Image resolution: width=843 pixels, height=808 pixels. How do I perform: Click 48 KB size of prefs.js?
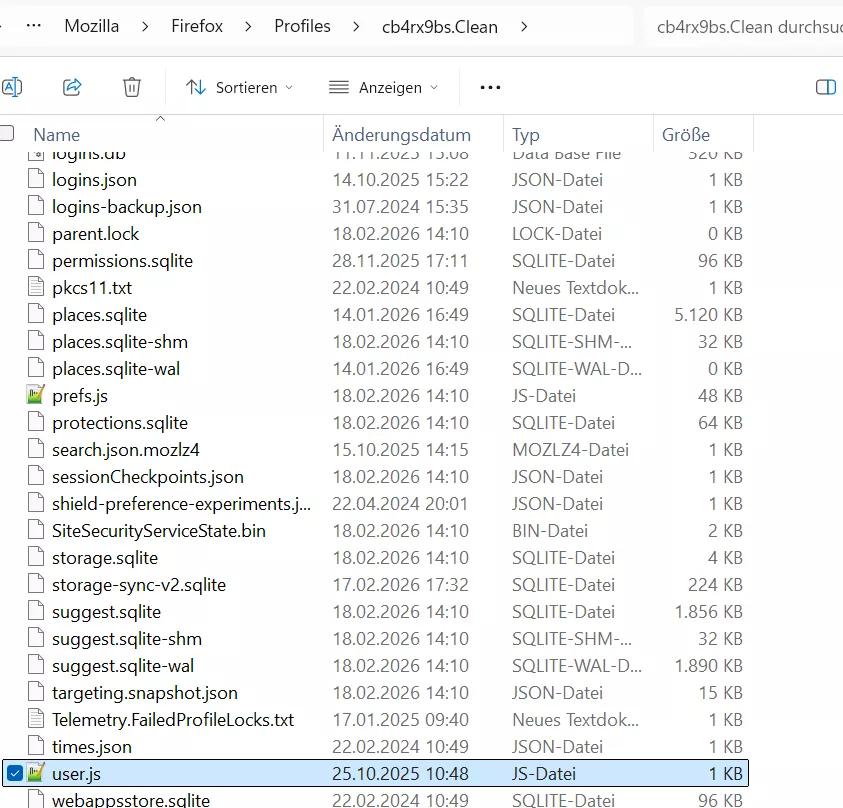pyautogui.click(x=720, y=396)
